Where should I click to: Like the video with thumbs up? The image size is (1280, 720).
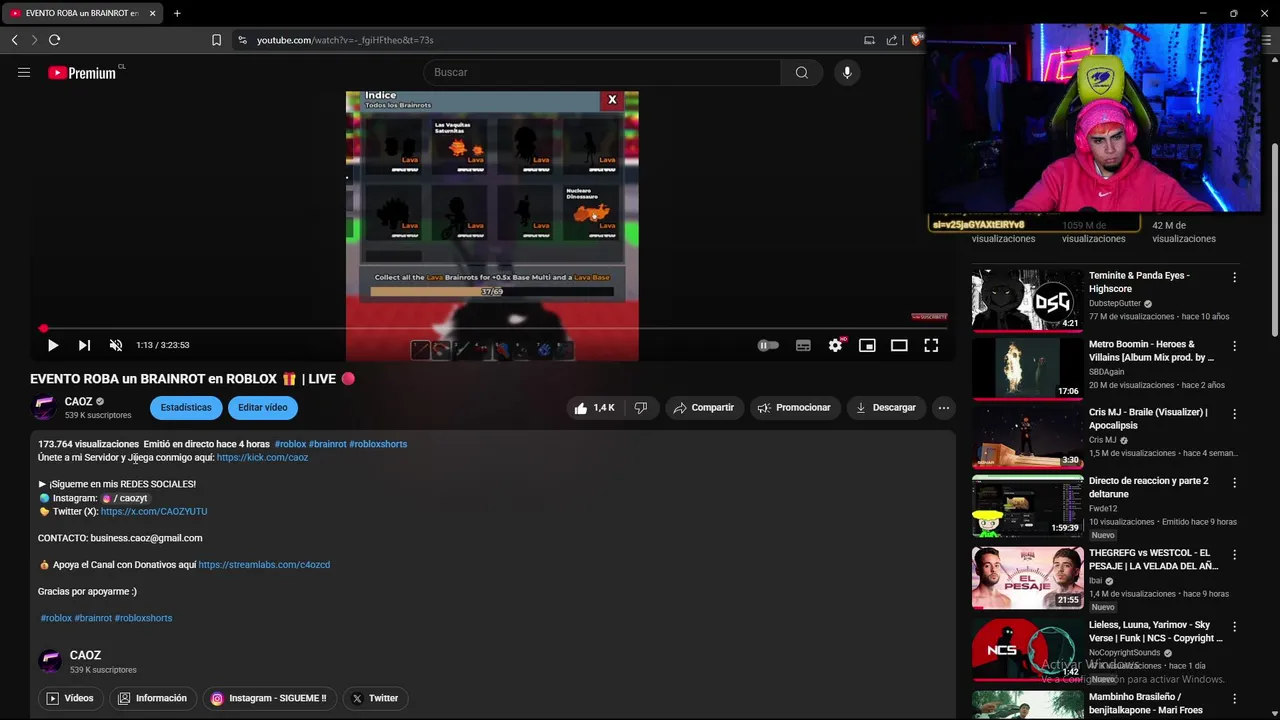click(x=594, y=408)
